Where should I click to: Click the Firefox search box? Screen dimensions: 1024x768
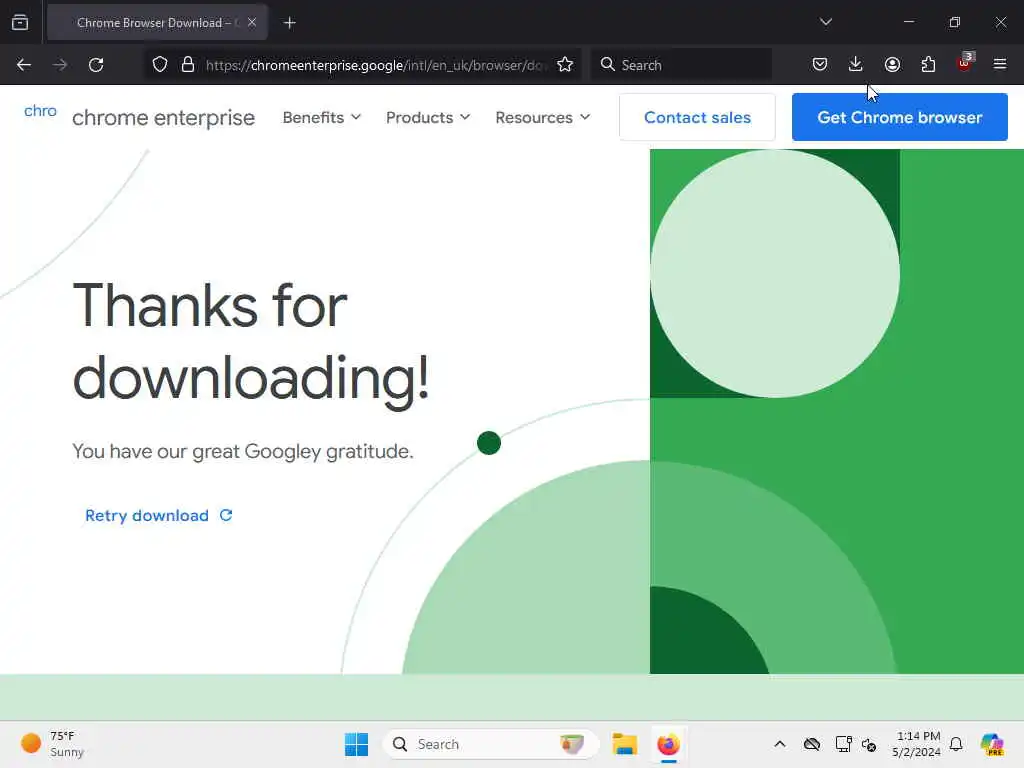681,65
